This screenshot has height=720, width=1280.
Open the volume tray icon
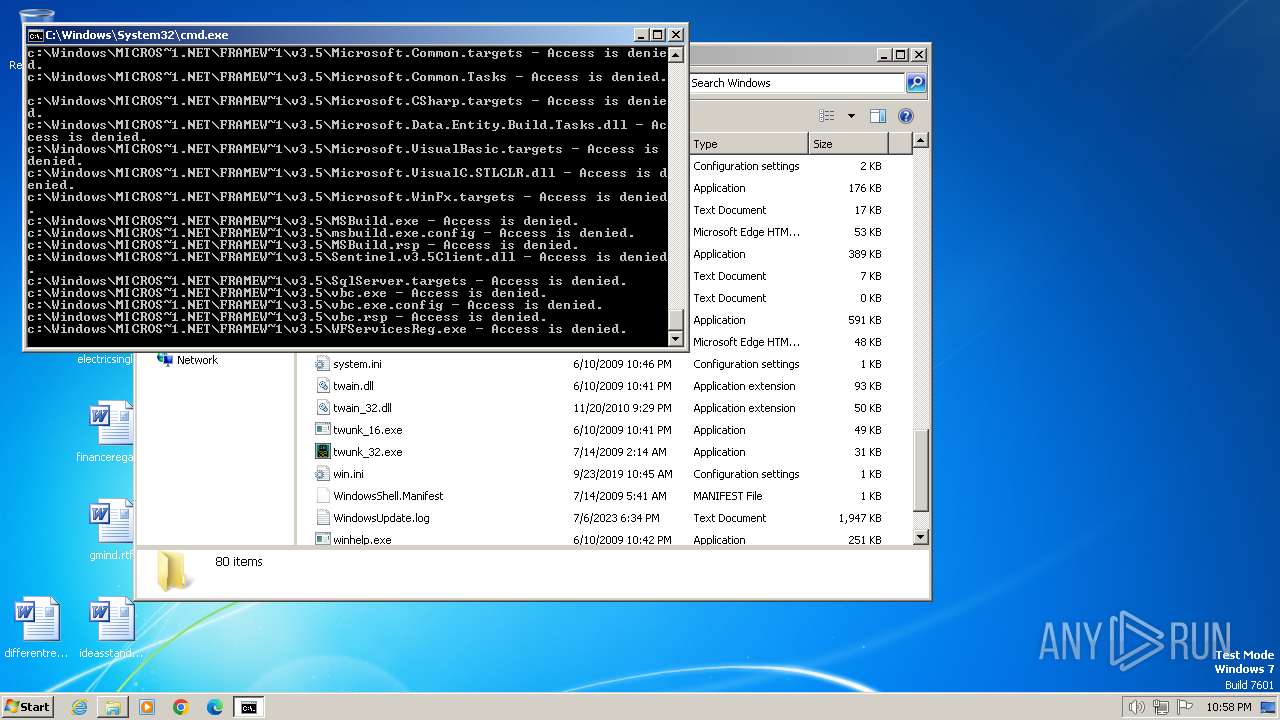[1136, 707]
